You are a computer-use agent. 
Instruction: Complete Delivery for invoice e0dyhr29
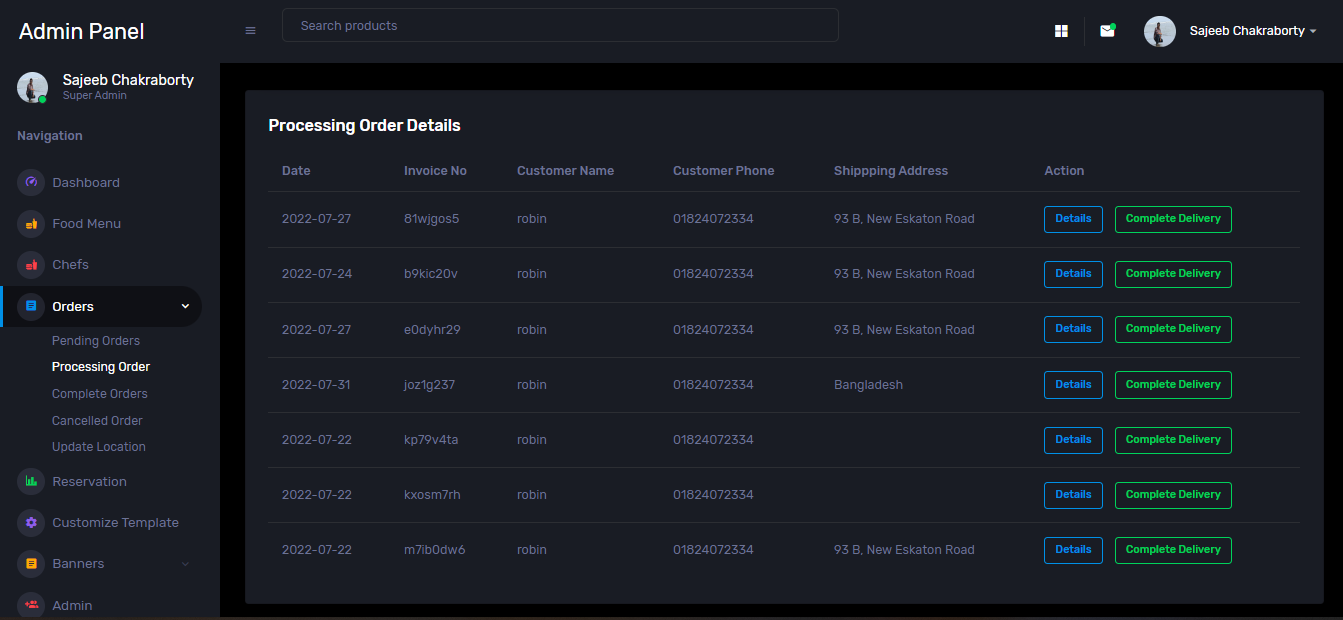(1173, 329)
